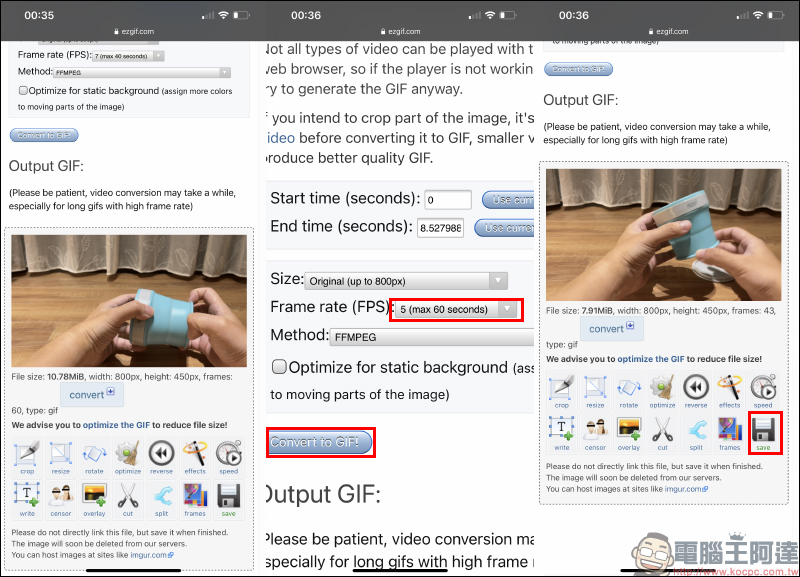800x577 pixels.
Task: Click Use current button beside Start time
Action: (508, 200)
